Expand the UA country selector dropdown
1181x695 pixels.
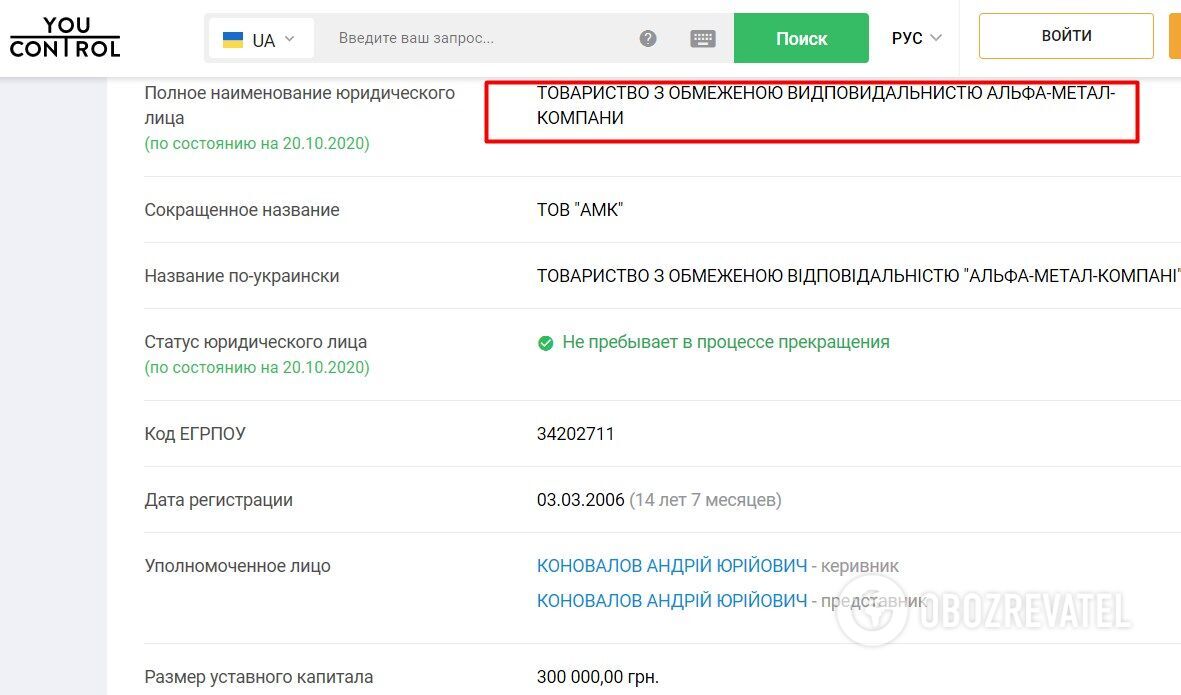262,38
